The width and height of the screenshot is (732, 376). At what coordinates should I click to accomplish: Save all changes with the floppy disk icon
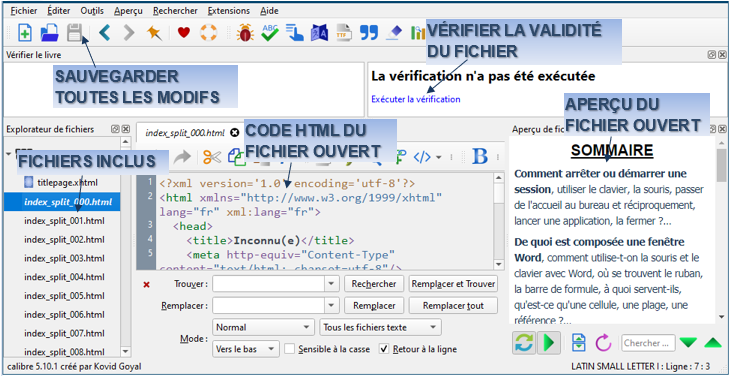pos(74,33)
